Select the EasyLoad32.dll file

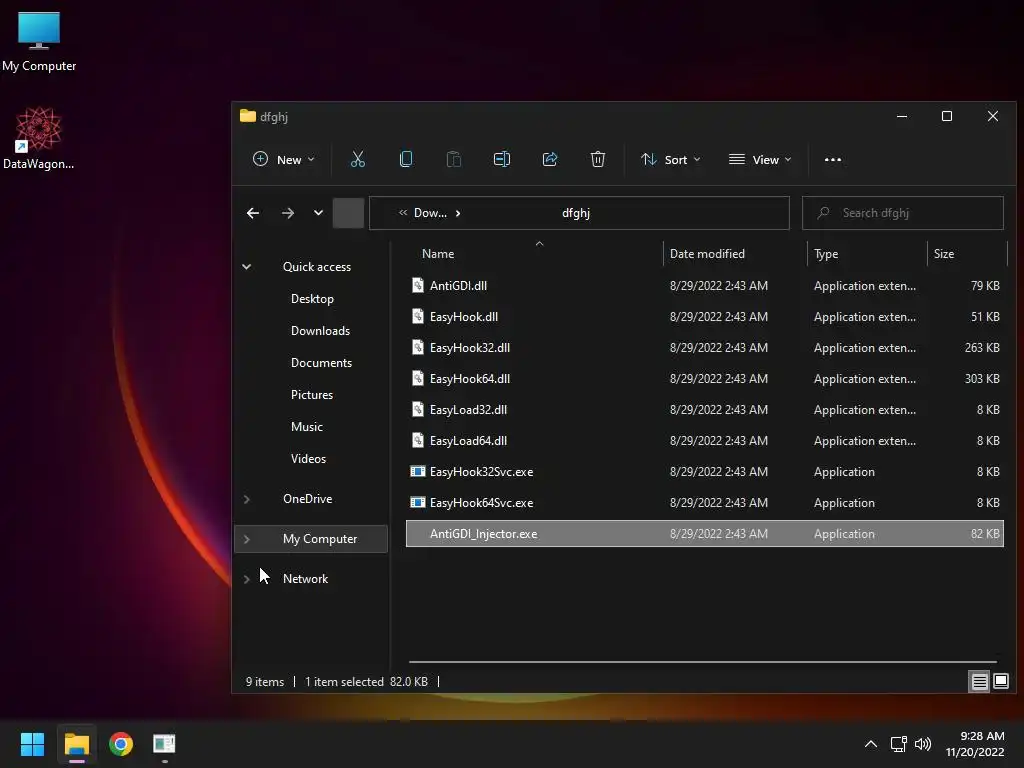tap(705, 409)
